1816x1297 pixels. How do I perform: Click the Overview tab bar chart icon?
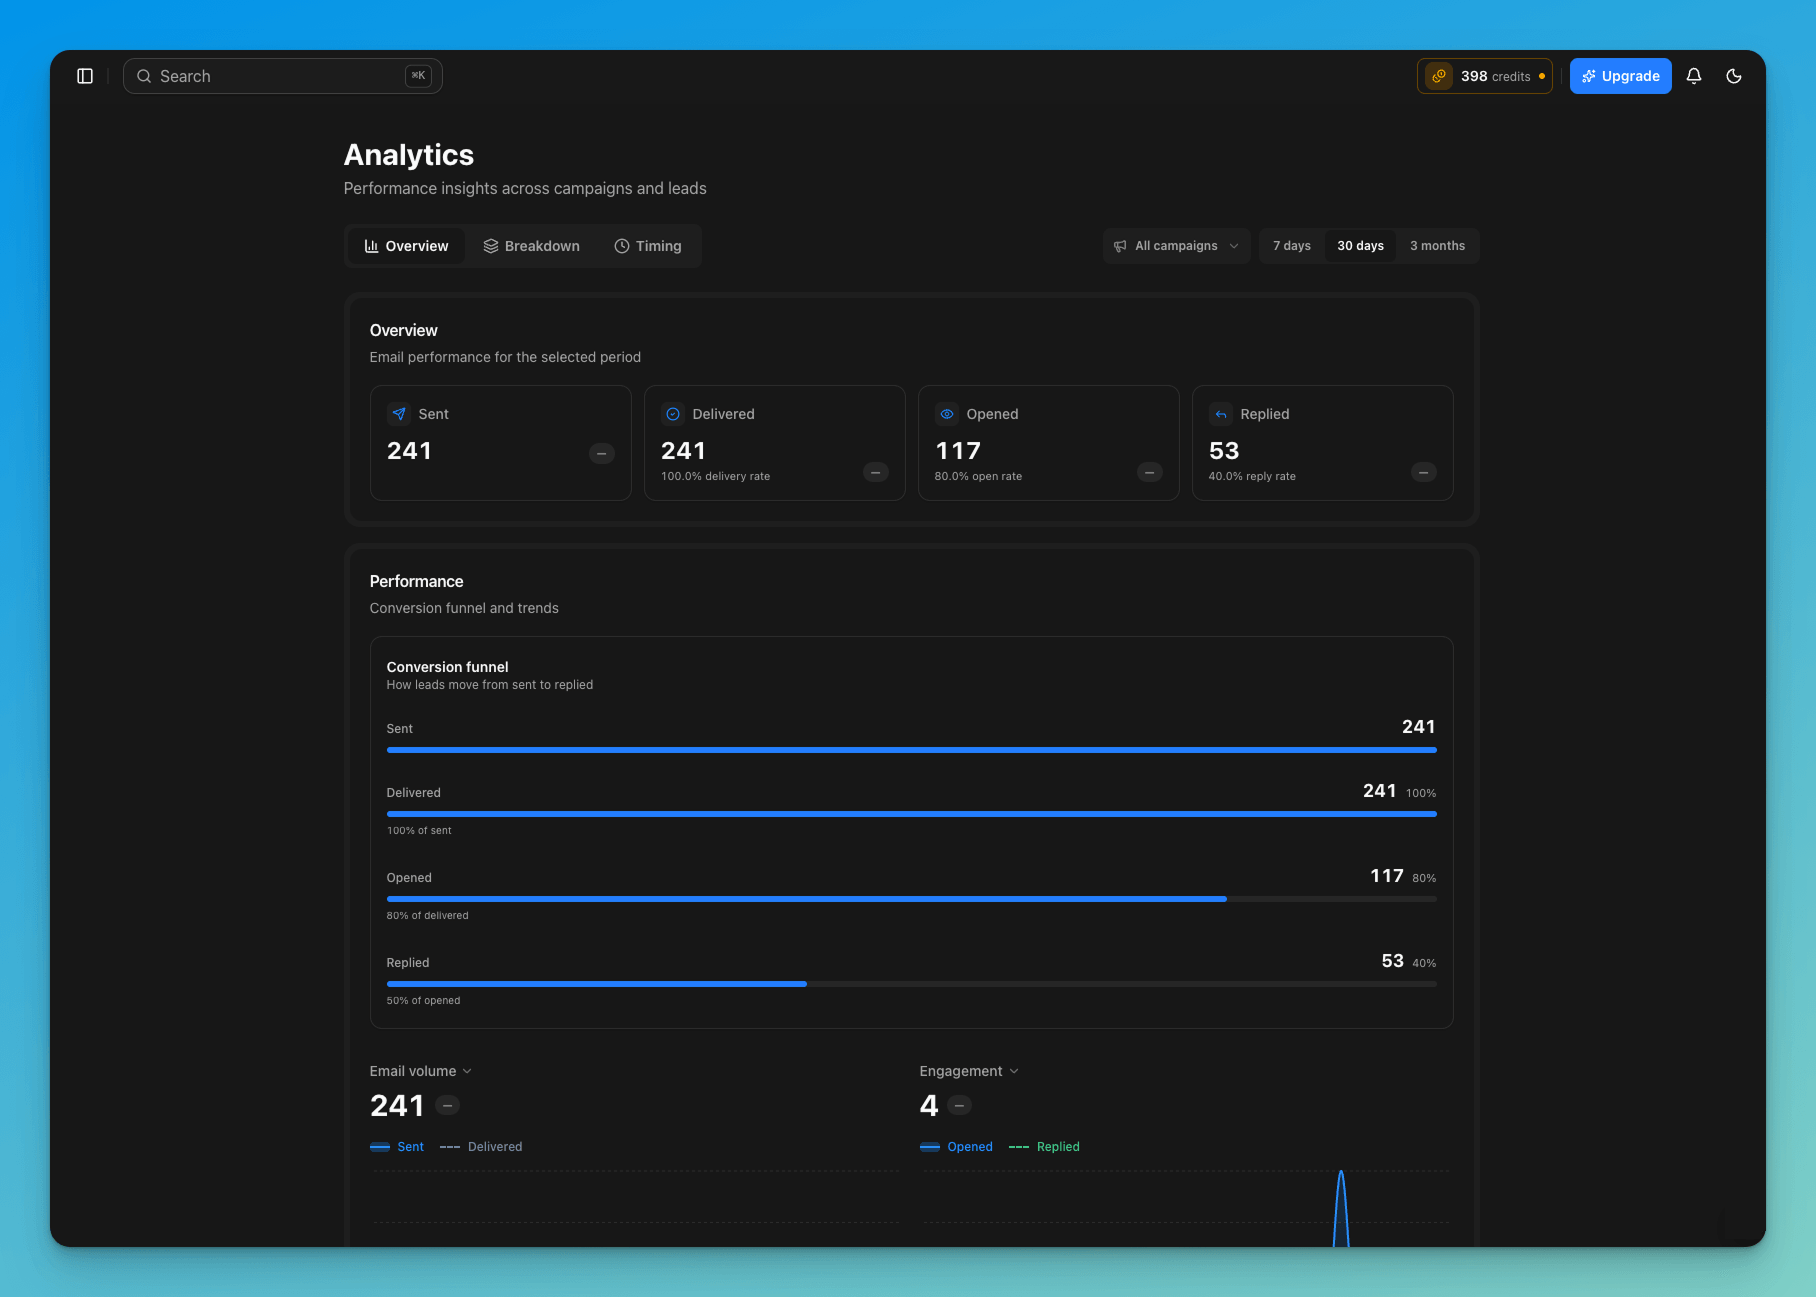[372, 246]
